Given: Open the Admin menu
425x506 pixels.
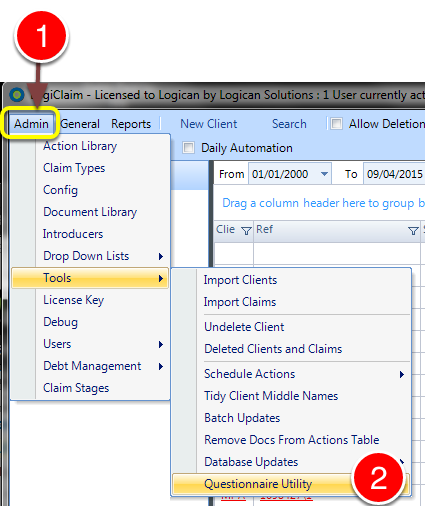Looking at the screenshot, I should (31, 124).
